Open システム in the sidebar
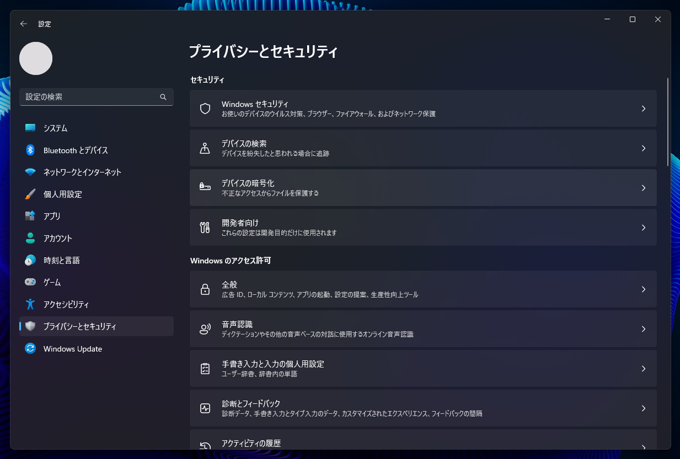Screen dimensions: 680x459 [x=96, y=128]
